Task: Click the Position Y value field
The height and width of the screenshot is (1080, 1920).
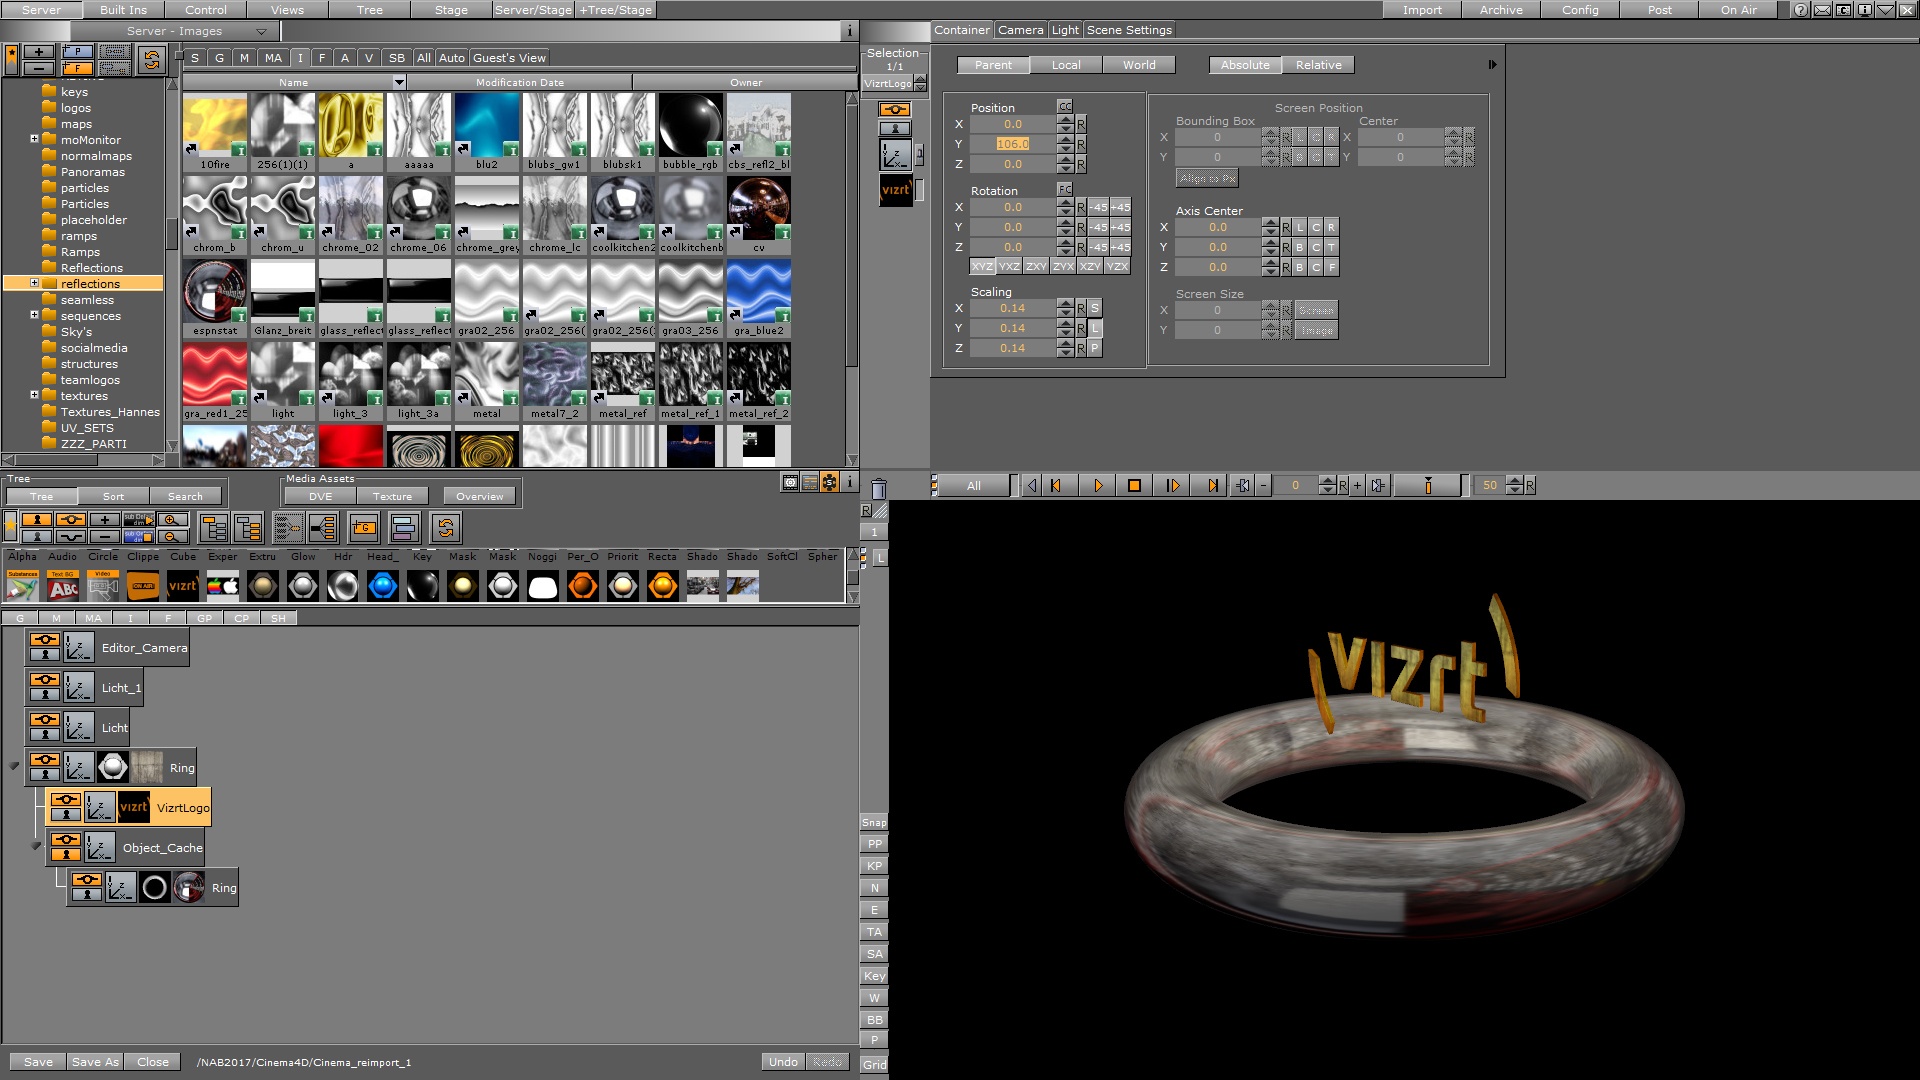Action: point(1013,144)
